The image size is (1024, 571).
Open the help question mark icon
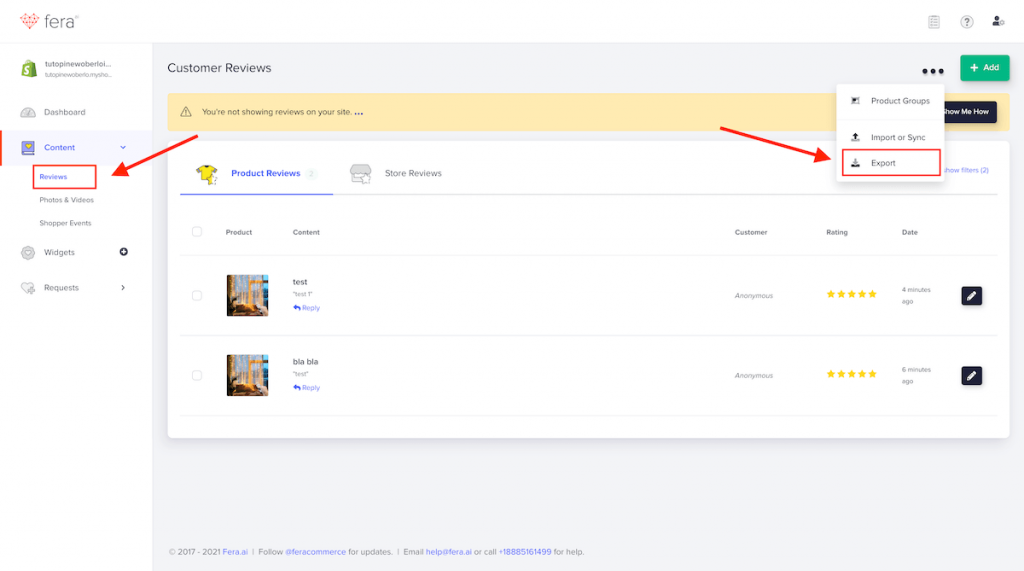point(967,22)
